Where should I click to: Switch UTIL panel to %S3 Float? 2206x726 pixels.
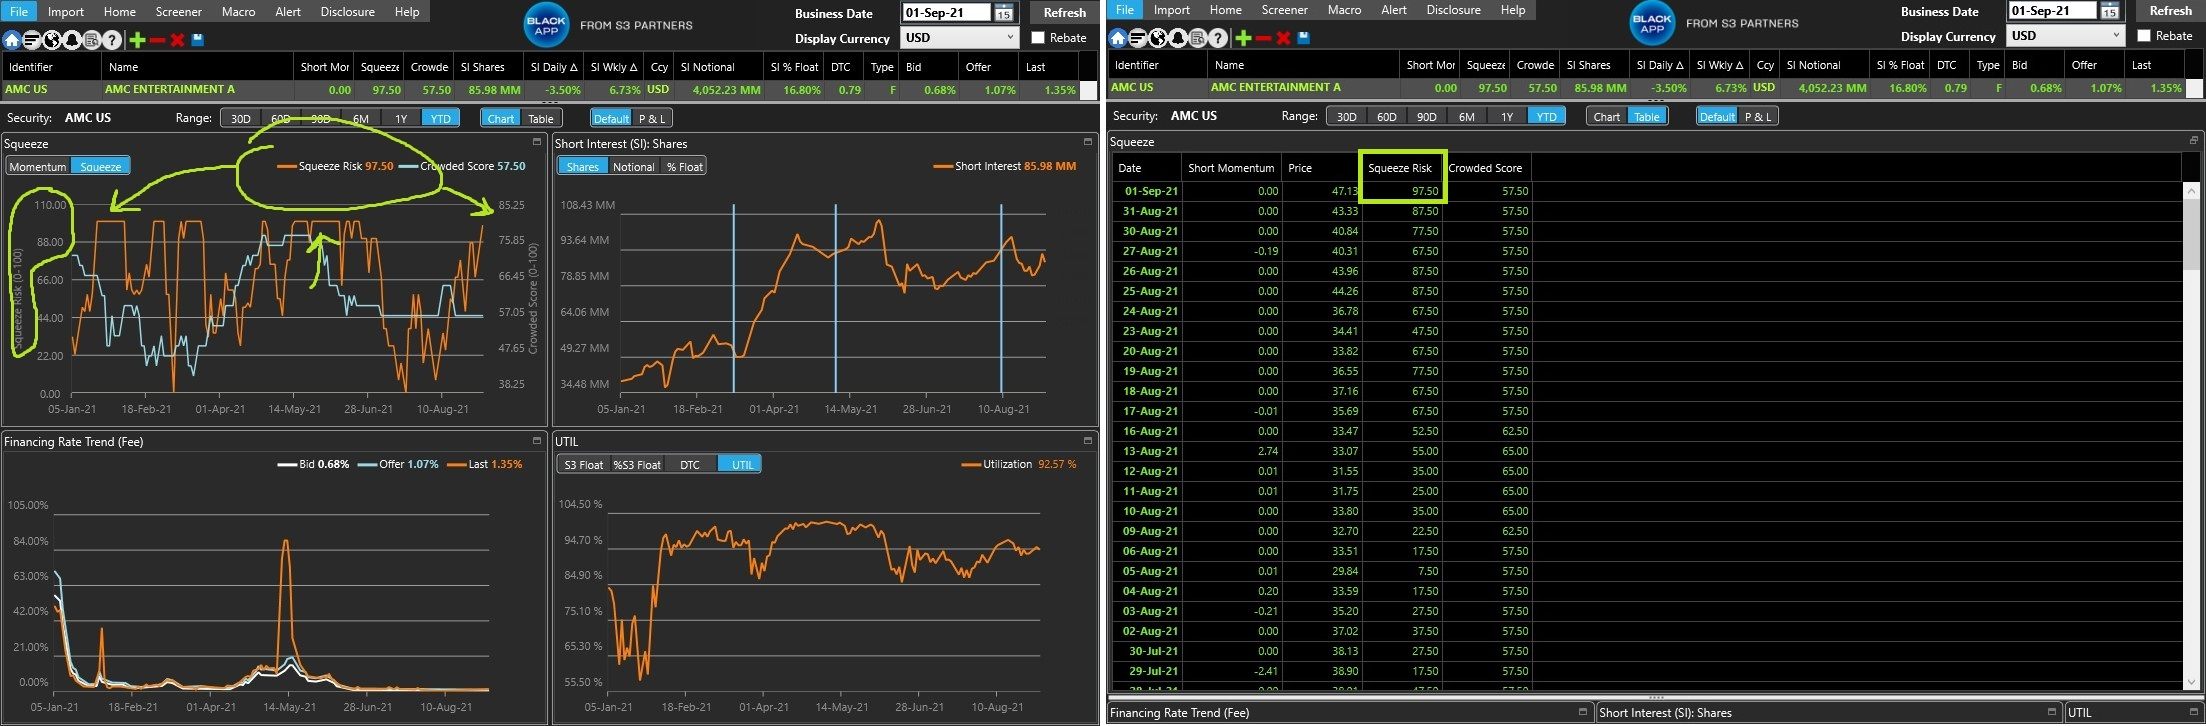(637, 465)
